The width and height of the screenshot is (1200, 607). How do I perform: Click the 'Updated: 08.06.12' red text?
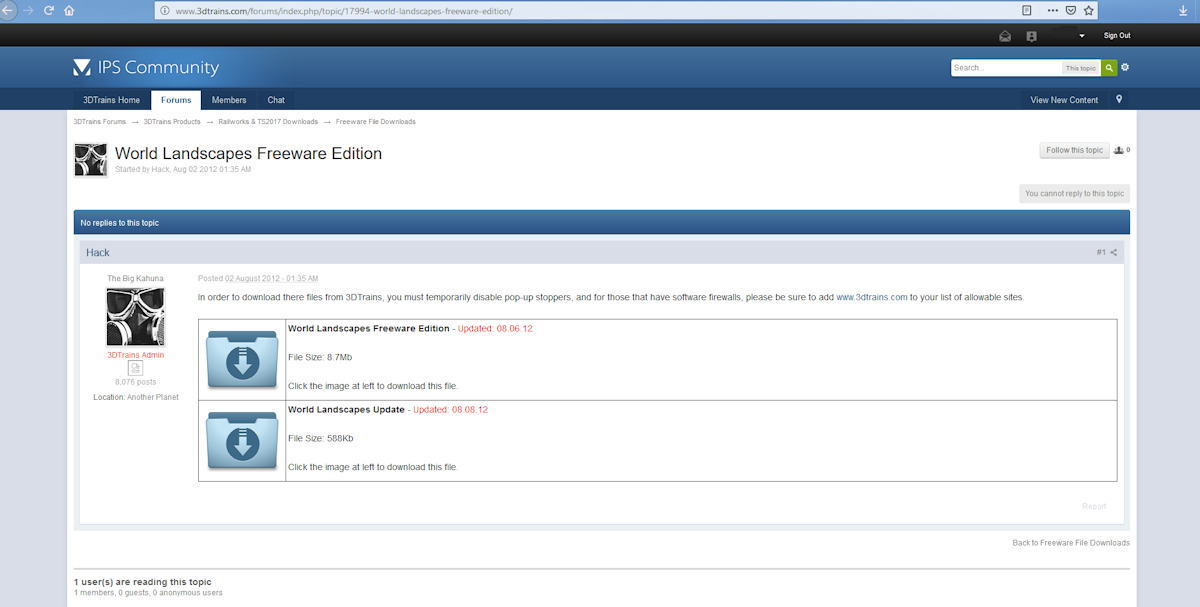[495, 329]
